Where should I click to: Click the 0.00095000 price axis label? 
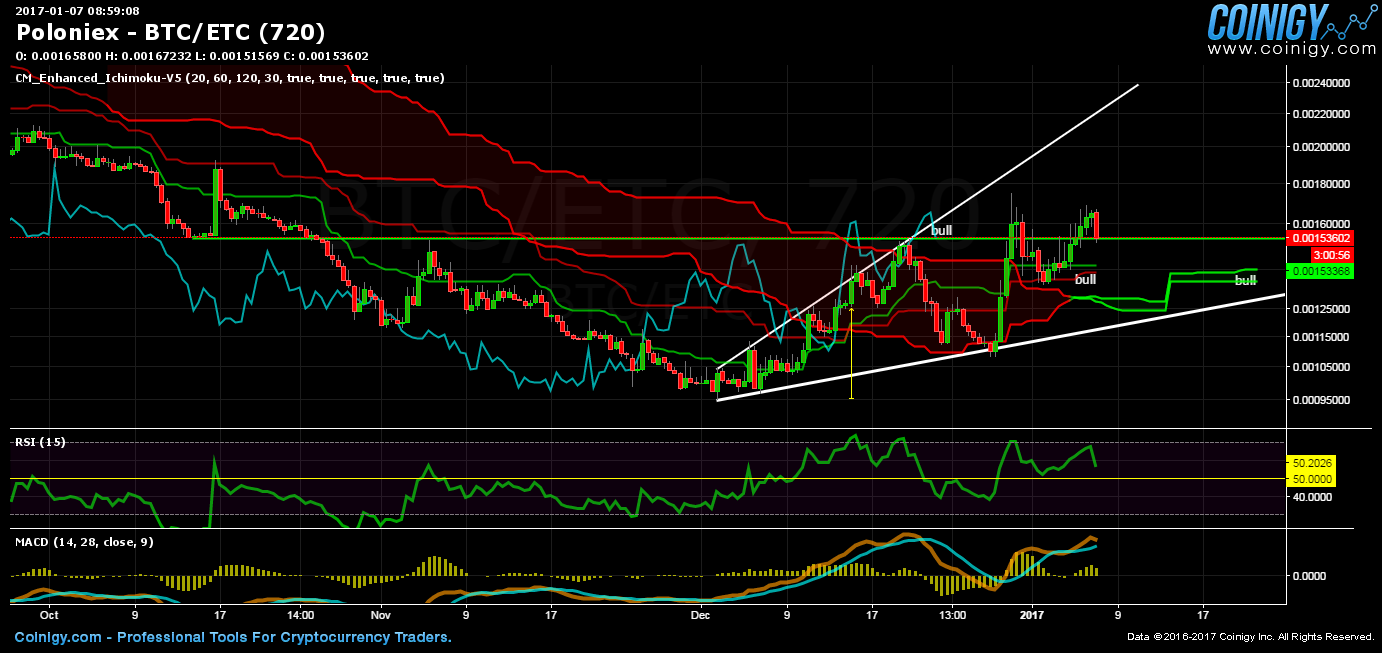[x=1322, y=400]
